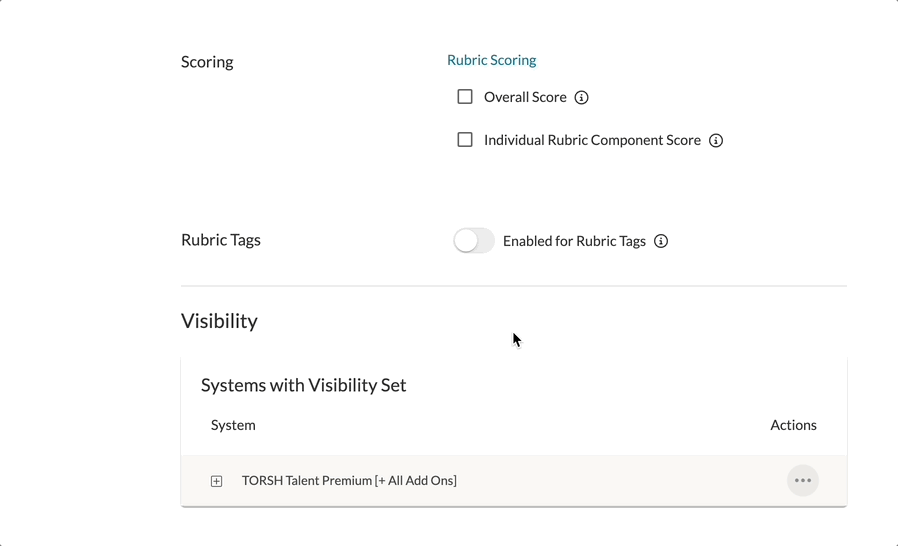Select the TORSH Talent Premium system name
Screen dimensions: 898x546
[x=349, y=481]
